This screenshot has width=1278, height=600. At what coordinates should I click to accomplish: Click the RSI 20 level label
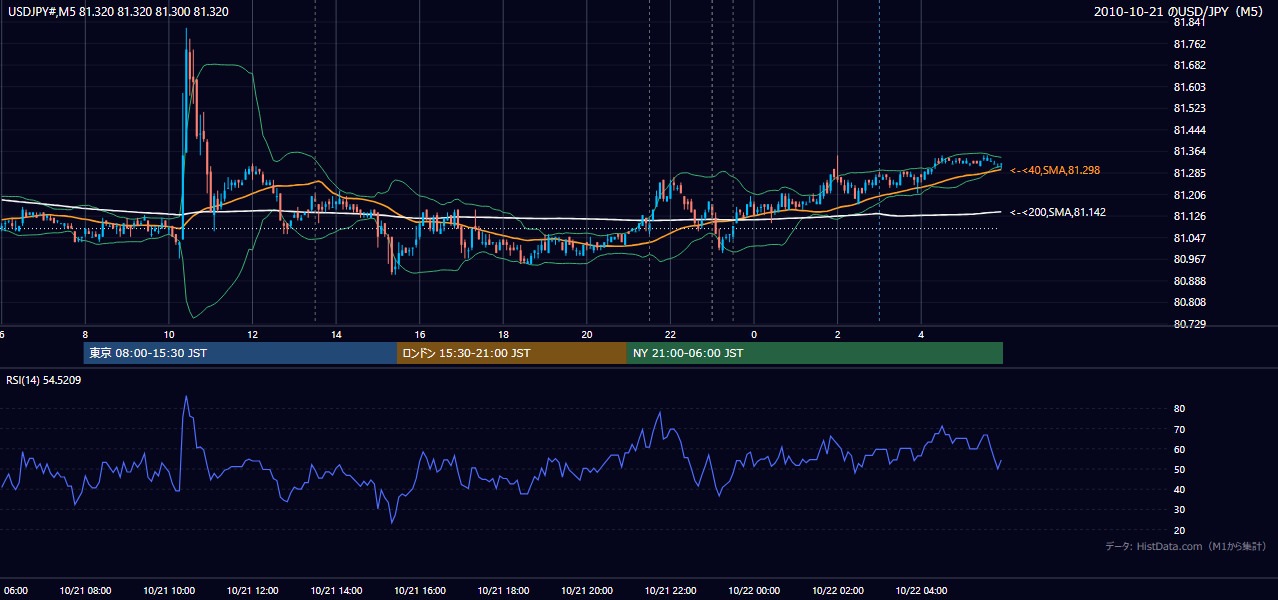point(1180,530)
